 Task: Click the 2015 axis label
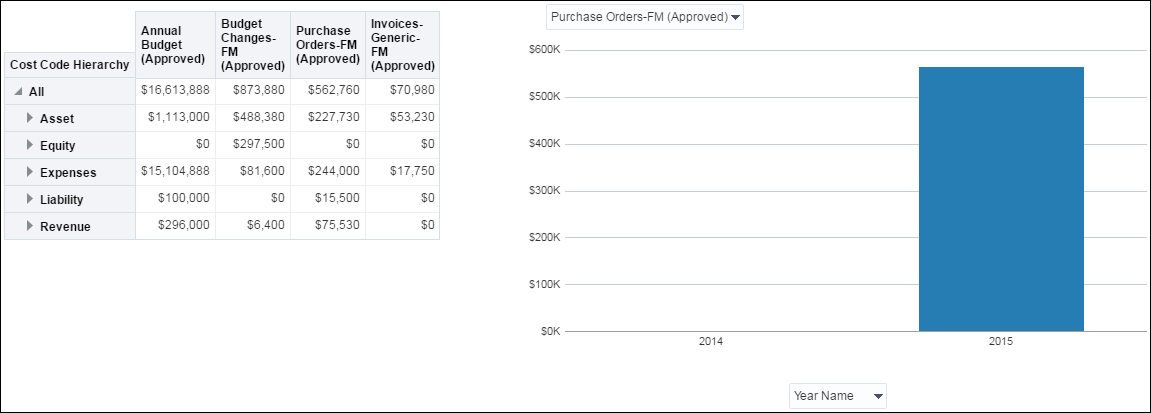[x=1001, y=342]
